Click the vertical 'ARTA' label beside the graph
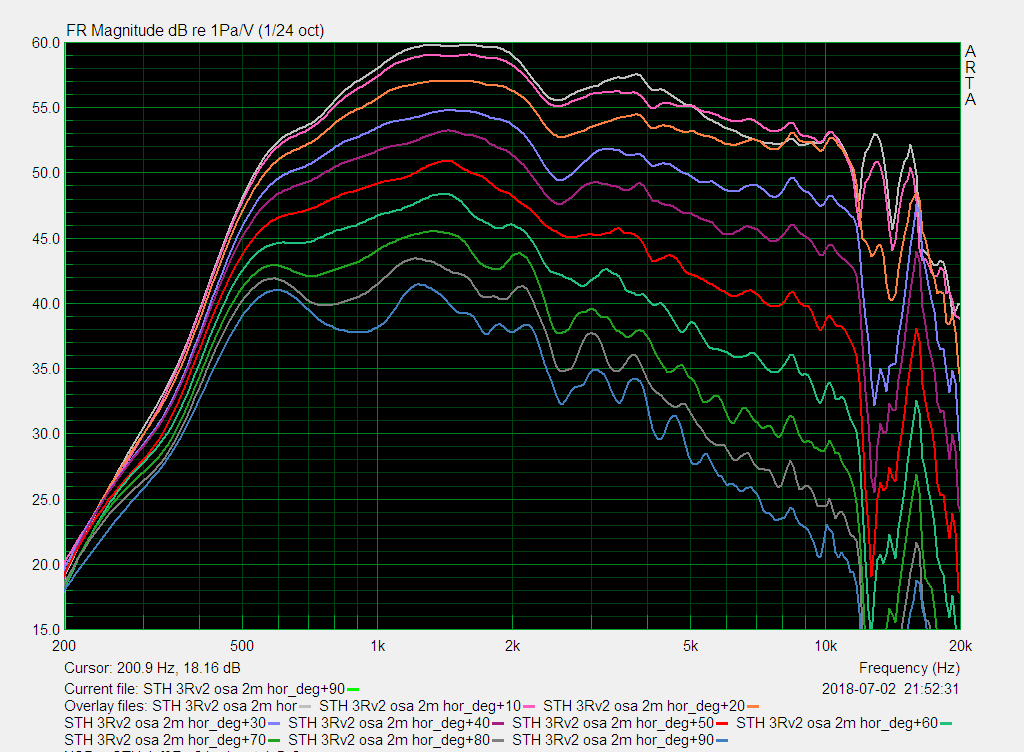Screen dimensions: 1024x752 (x=970, y=76)
